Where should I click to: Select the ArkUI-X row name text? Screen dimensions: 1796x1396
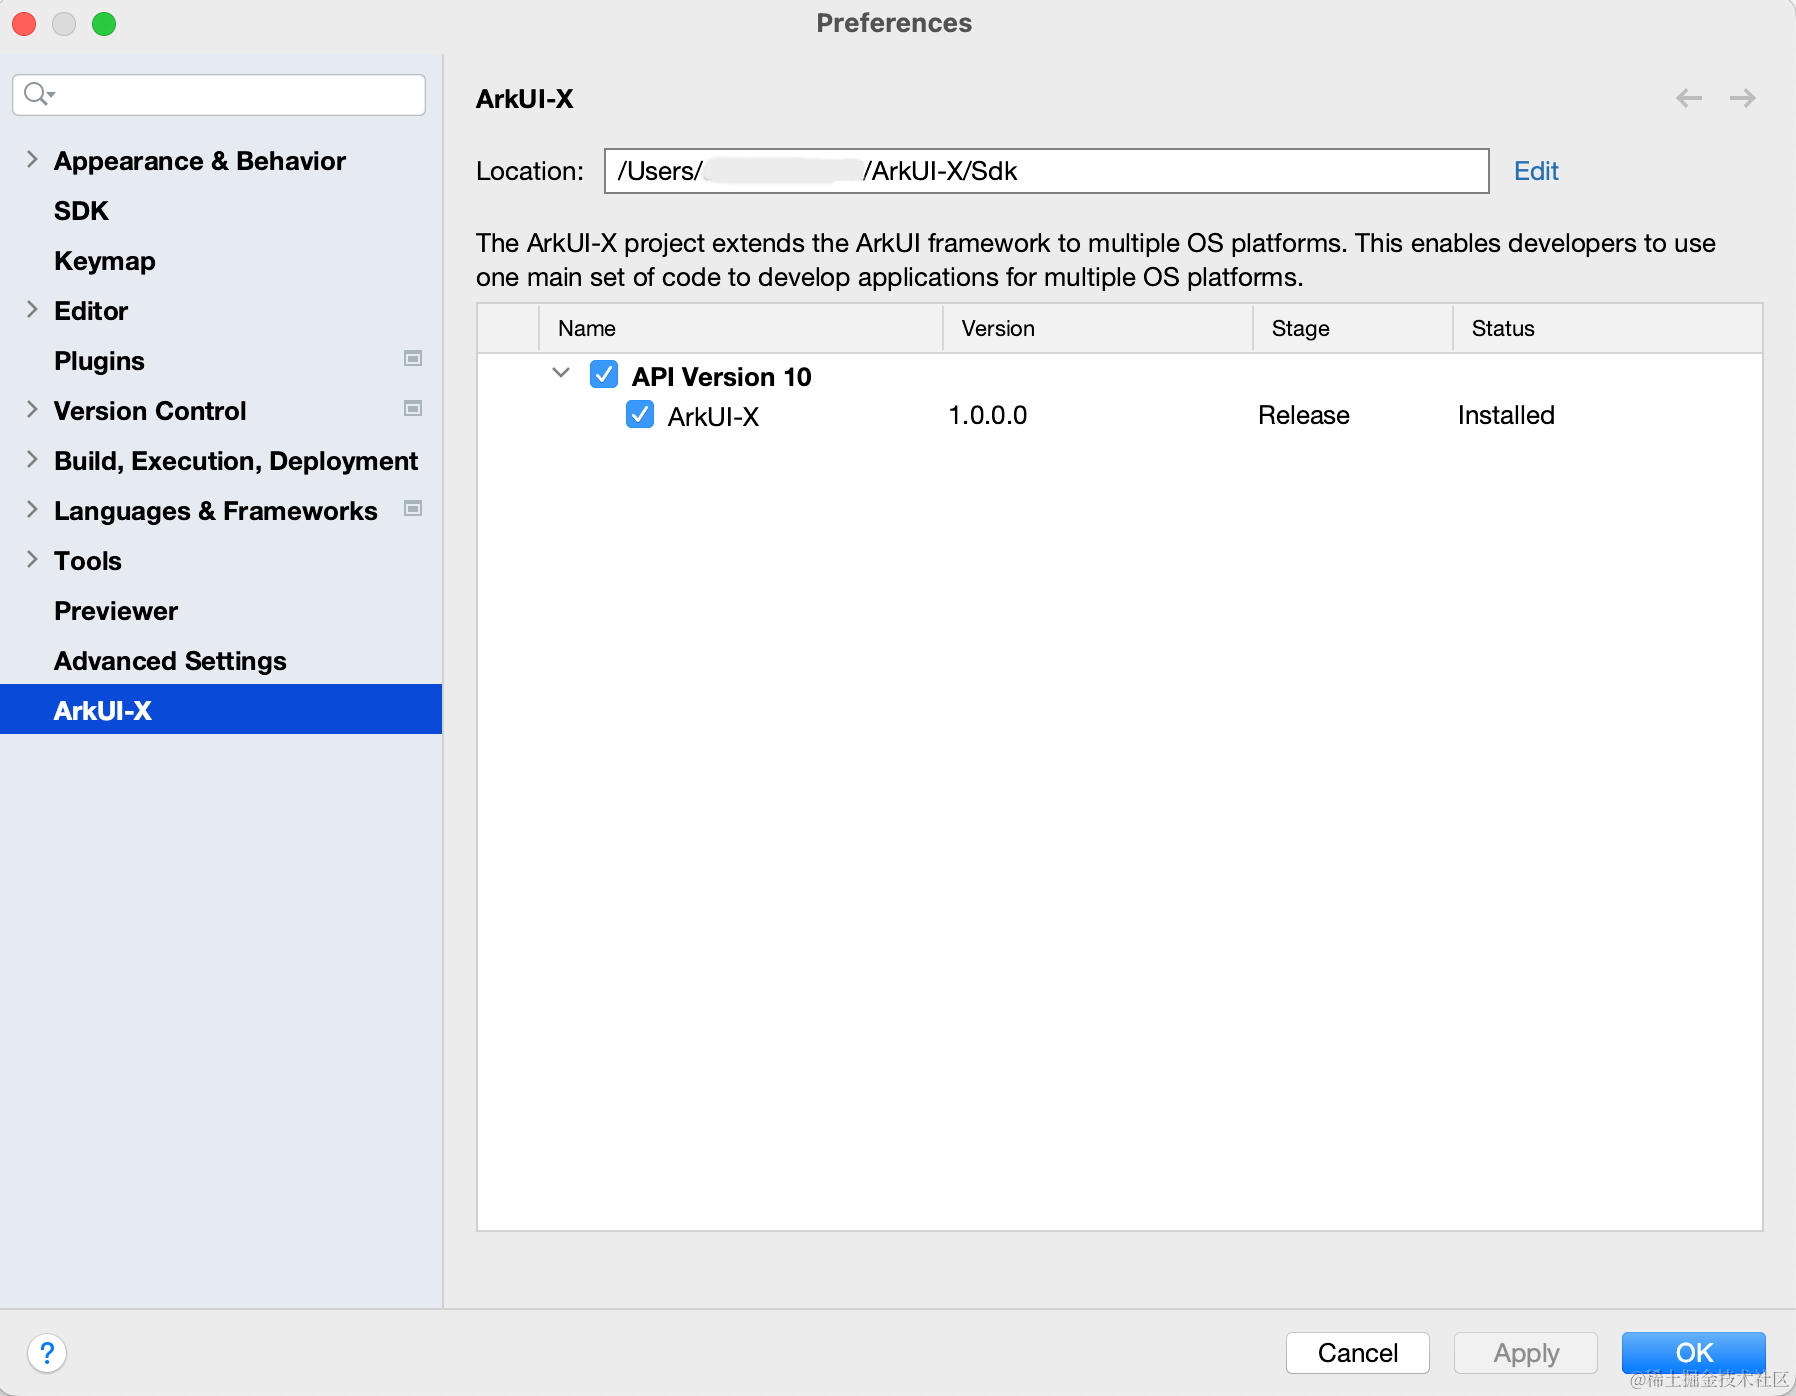(x=713, y=417)
